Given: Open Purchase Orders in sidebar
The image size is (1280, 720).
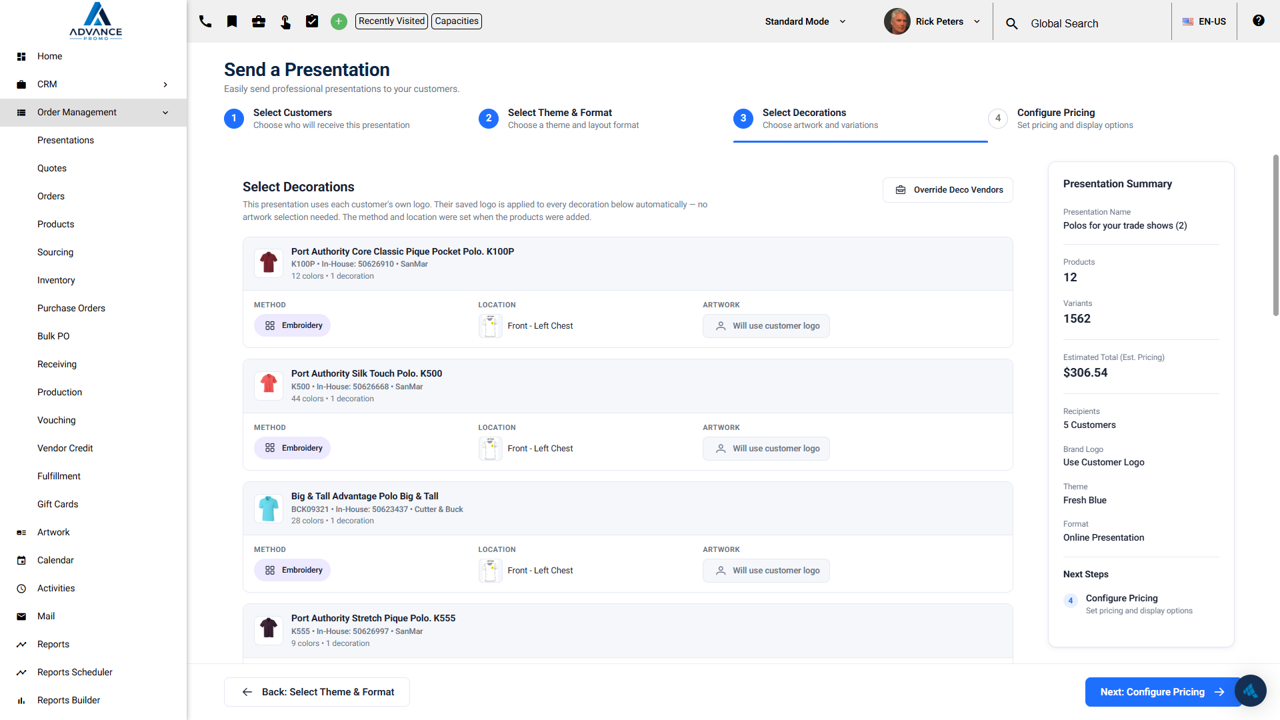Looking at the screenshot, I should coord(71,308).
